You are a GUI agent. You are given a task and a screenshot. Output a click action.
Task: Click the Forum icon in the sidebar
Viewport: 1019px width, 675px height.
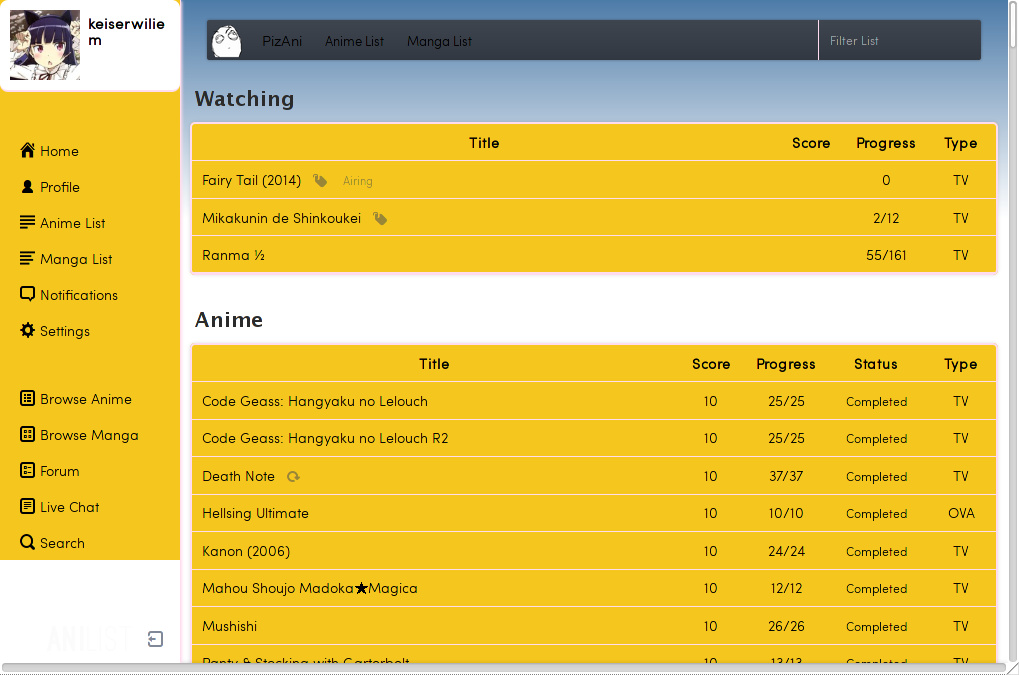(x=27, y=470)
